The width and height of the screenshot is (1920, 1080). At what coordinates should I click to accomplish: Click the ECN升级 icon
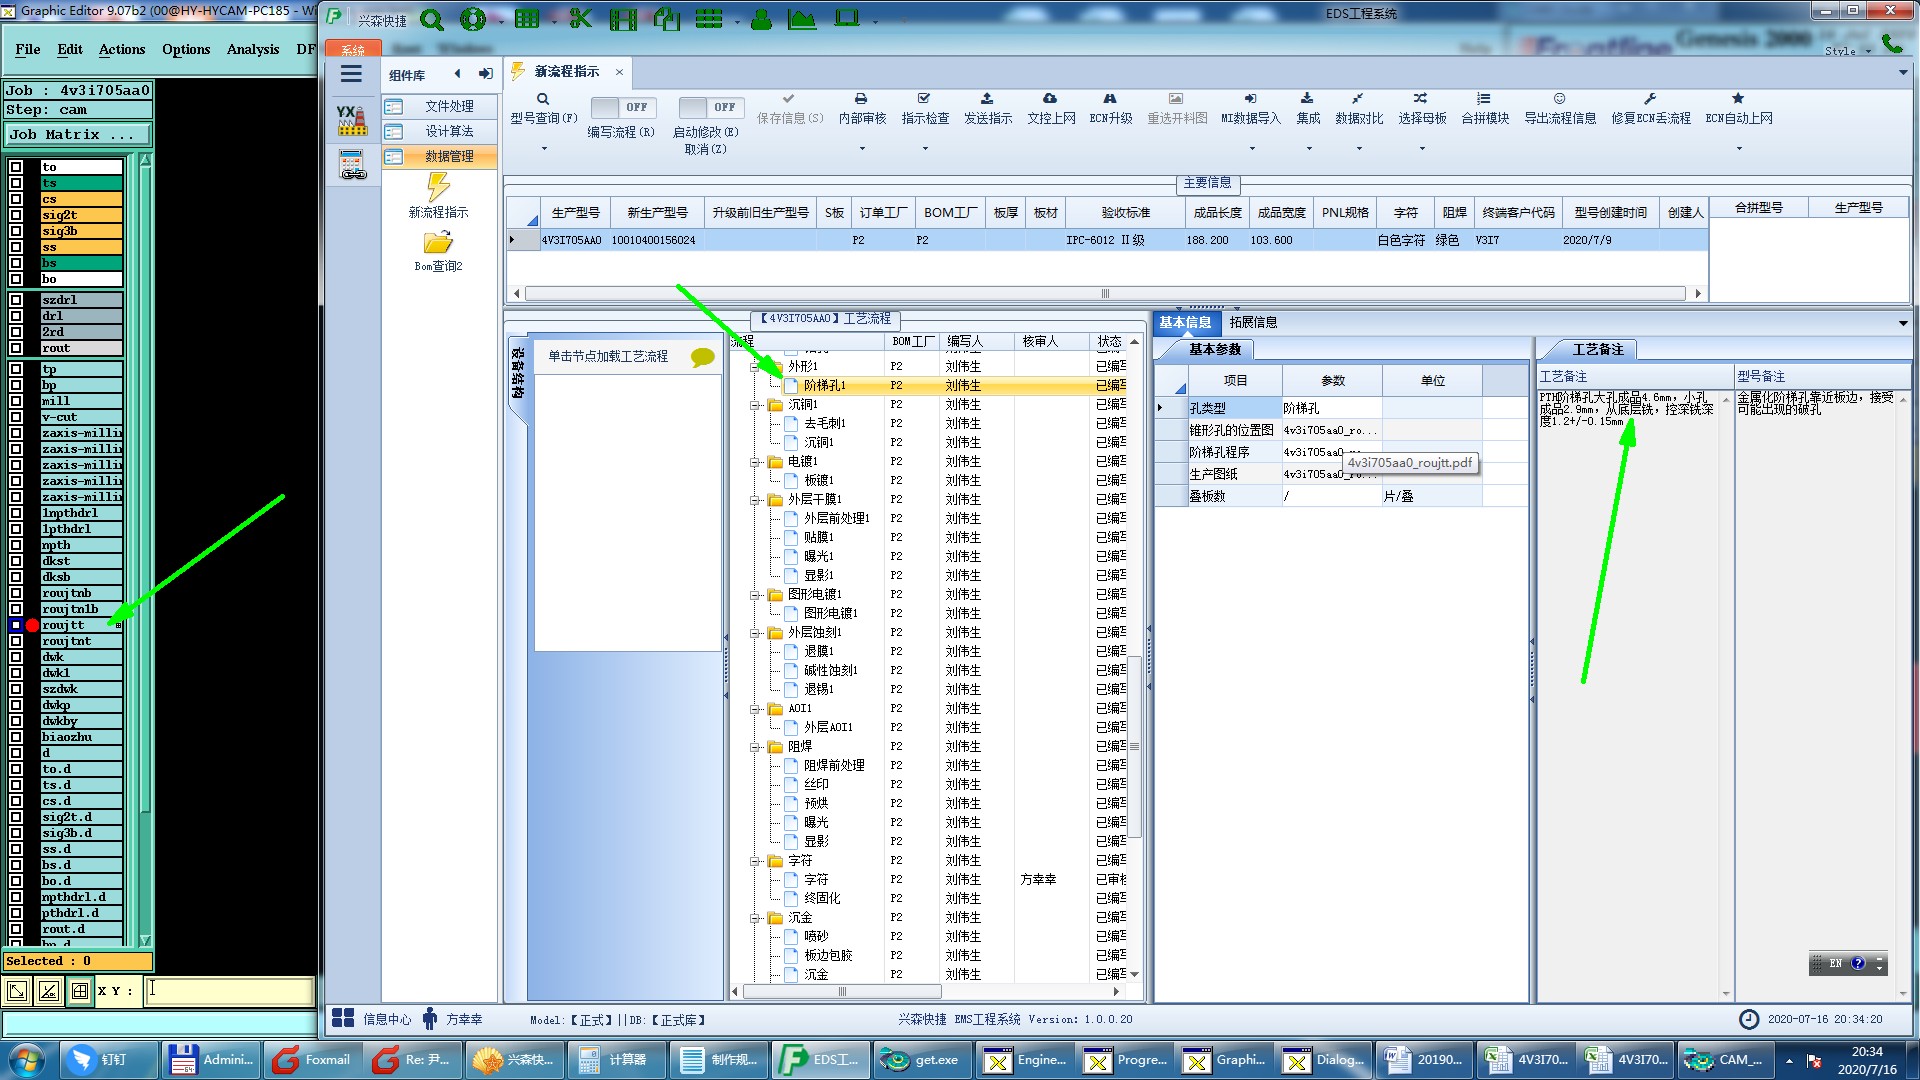click(1110, 99)
